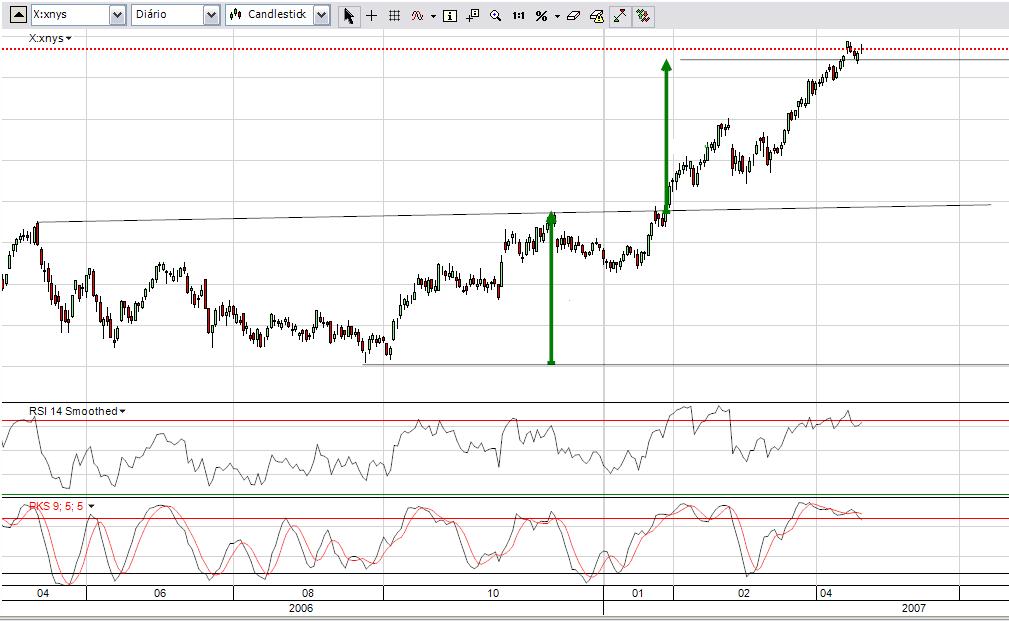This screenshot has height=621, width=1009.
Task: Click the info box icon
Action: click(x=450, y=15)
